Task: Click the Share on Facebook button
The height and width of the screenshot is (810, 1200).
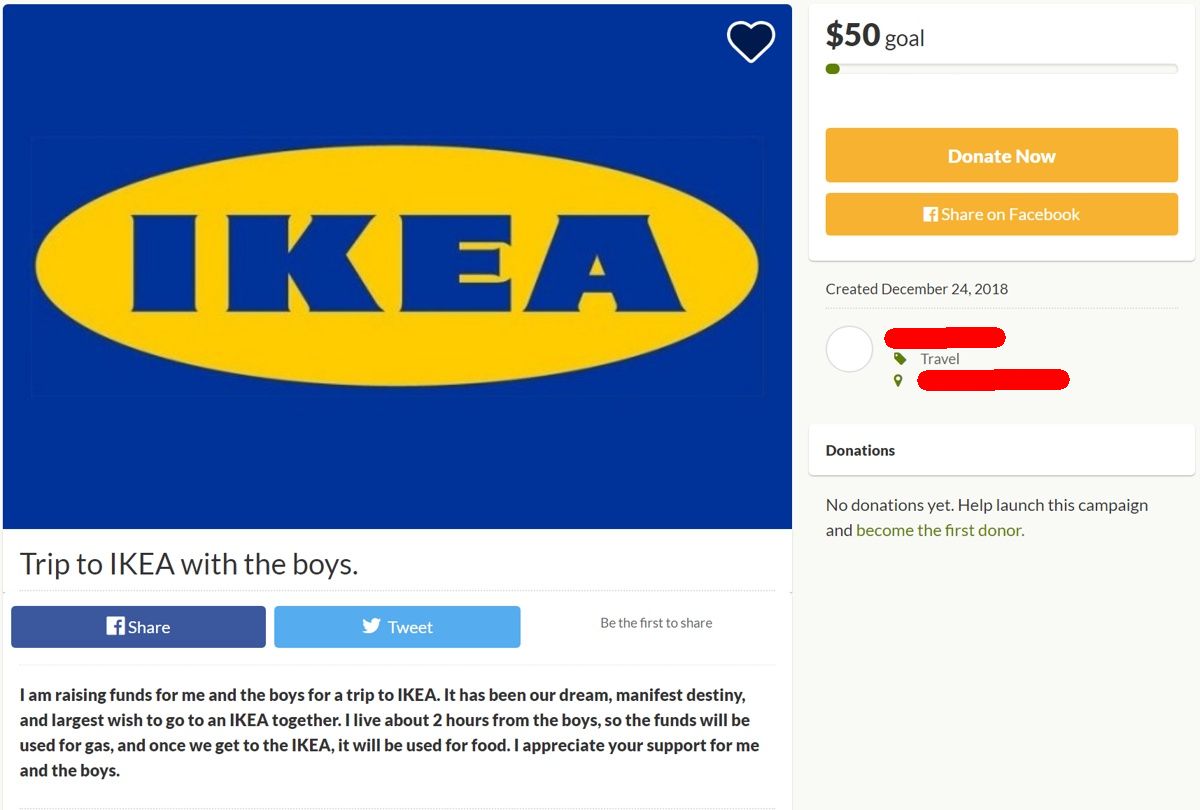Action: click(1001, 214)
